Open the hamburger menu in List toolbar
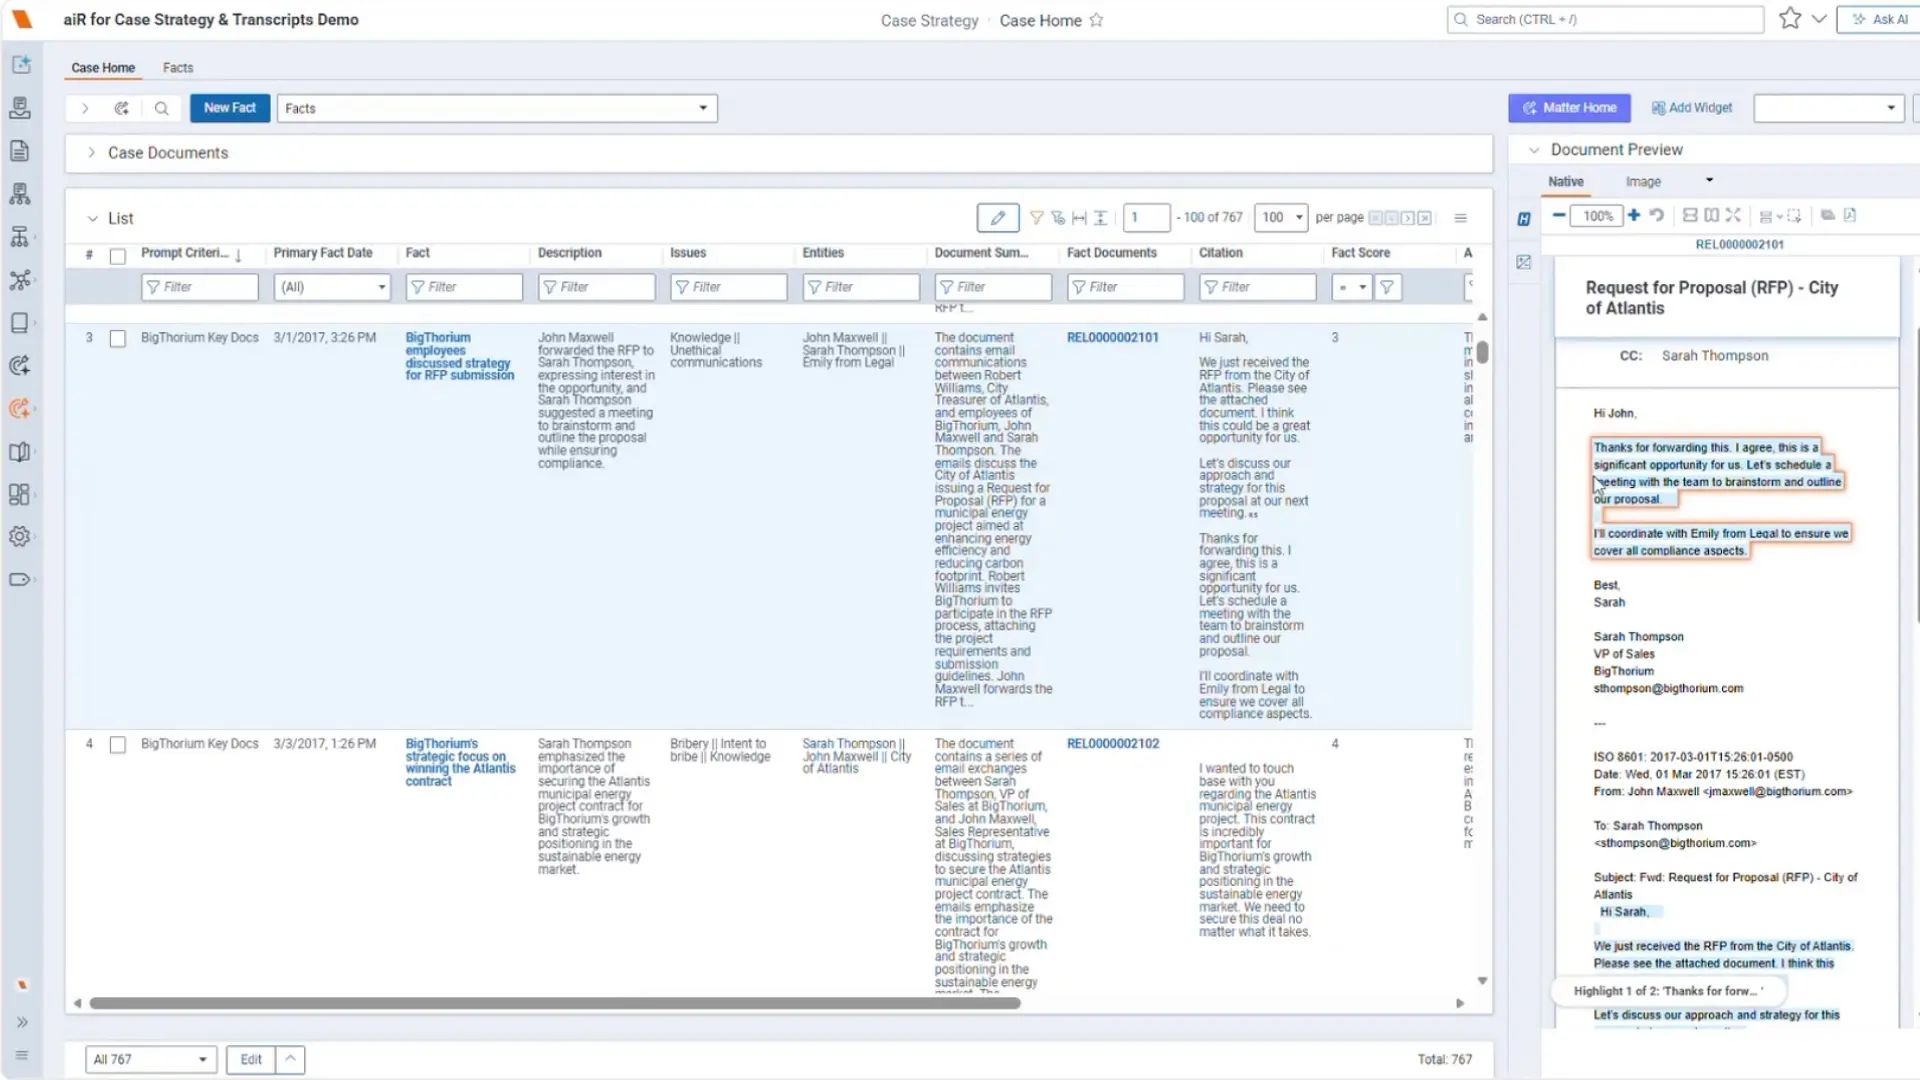This screenshot has width=1920, height=1080. click(x=1460, y=218)
